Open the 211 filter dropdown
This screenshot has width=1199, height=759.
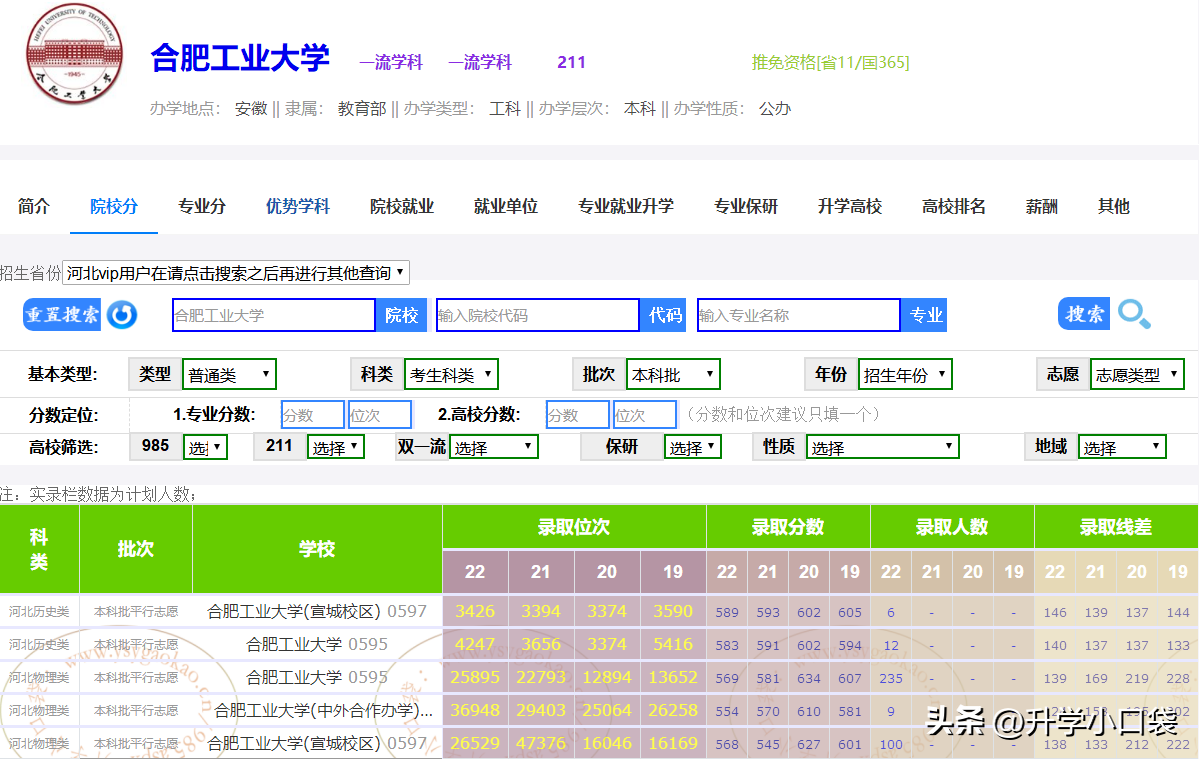(x=336, y=447)
